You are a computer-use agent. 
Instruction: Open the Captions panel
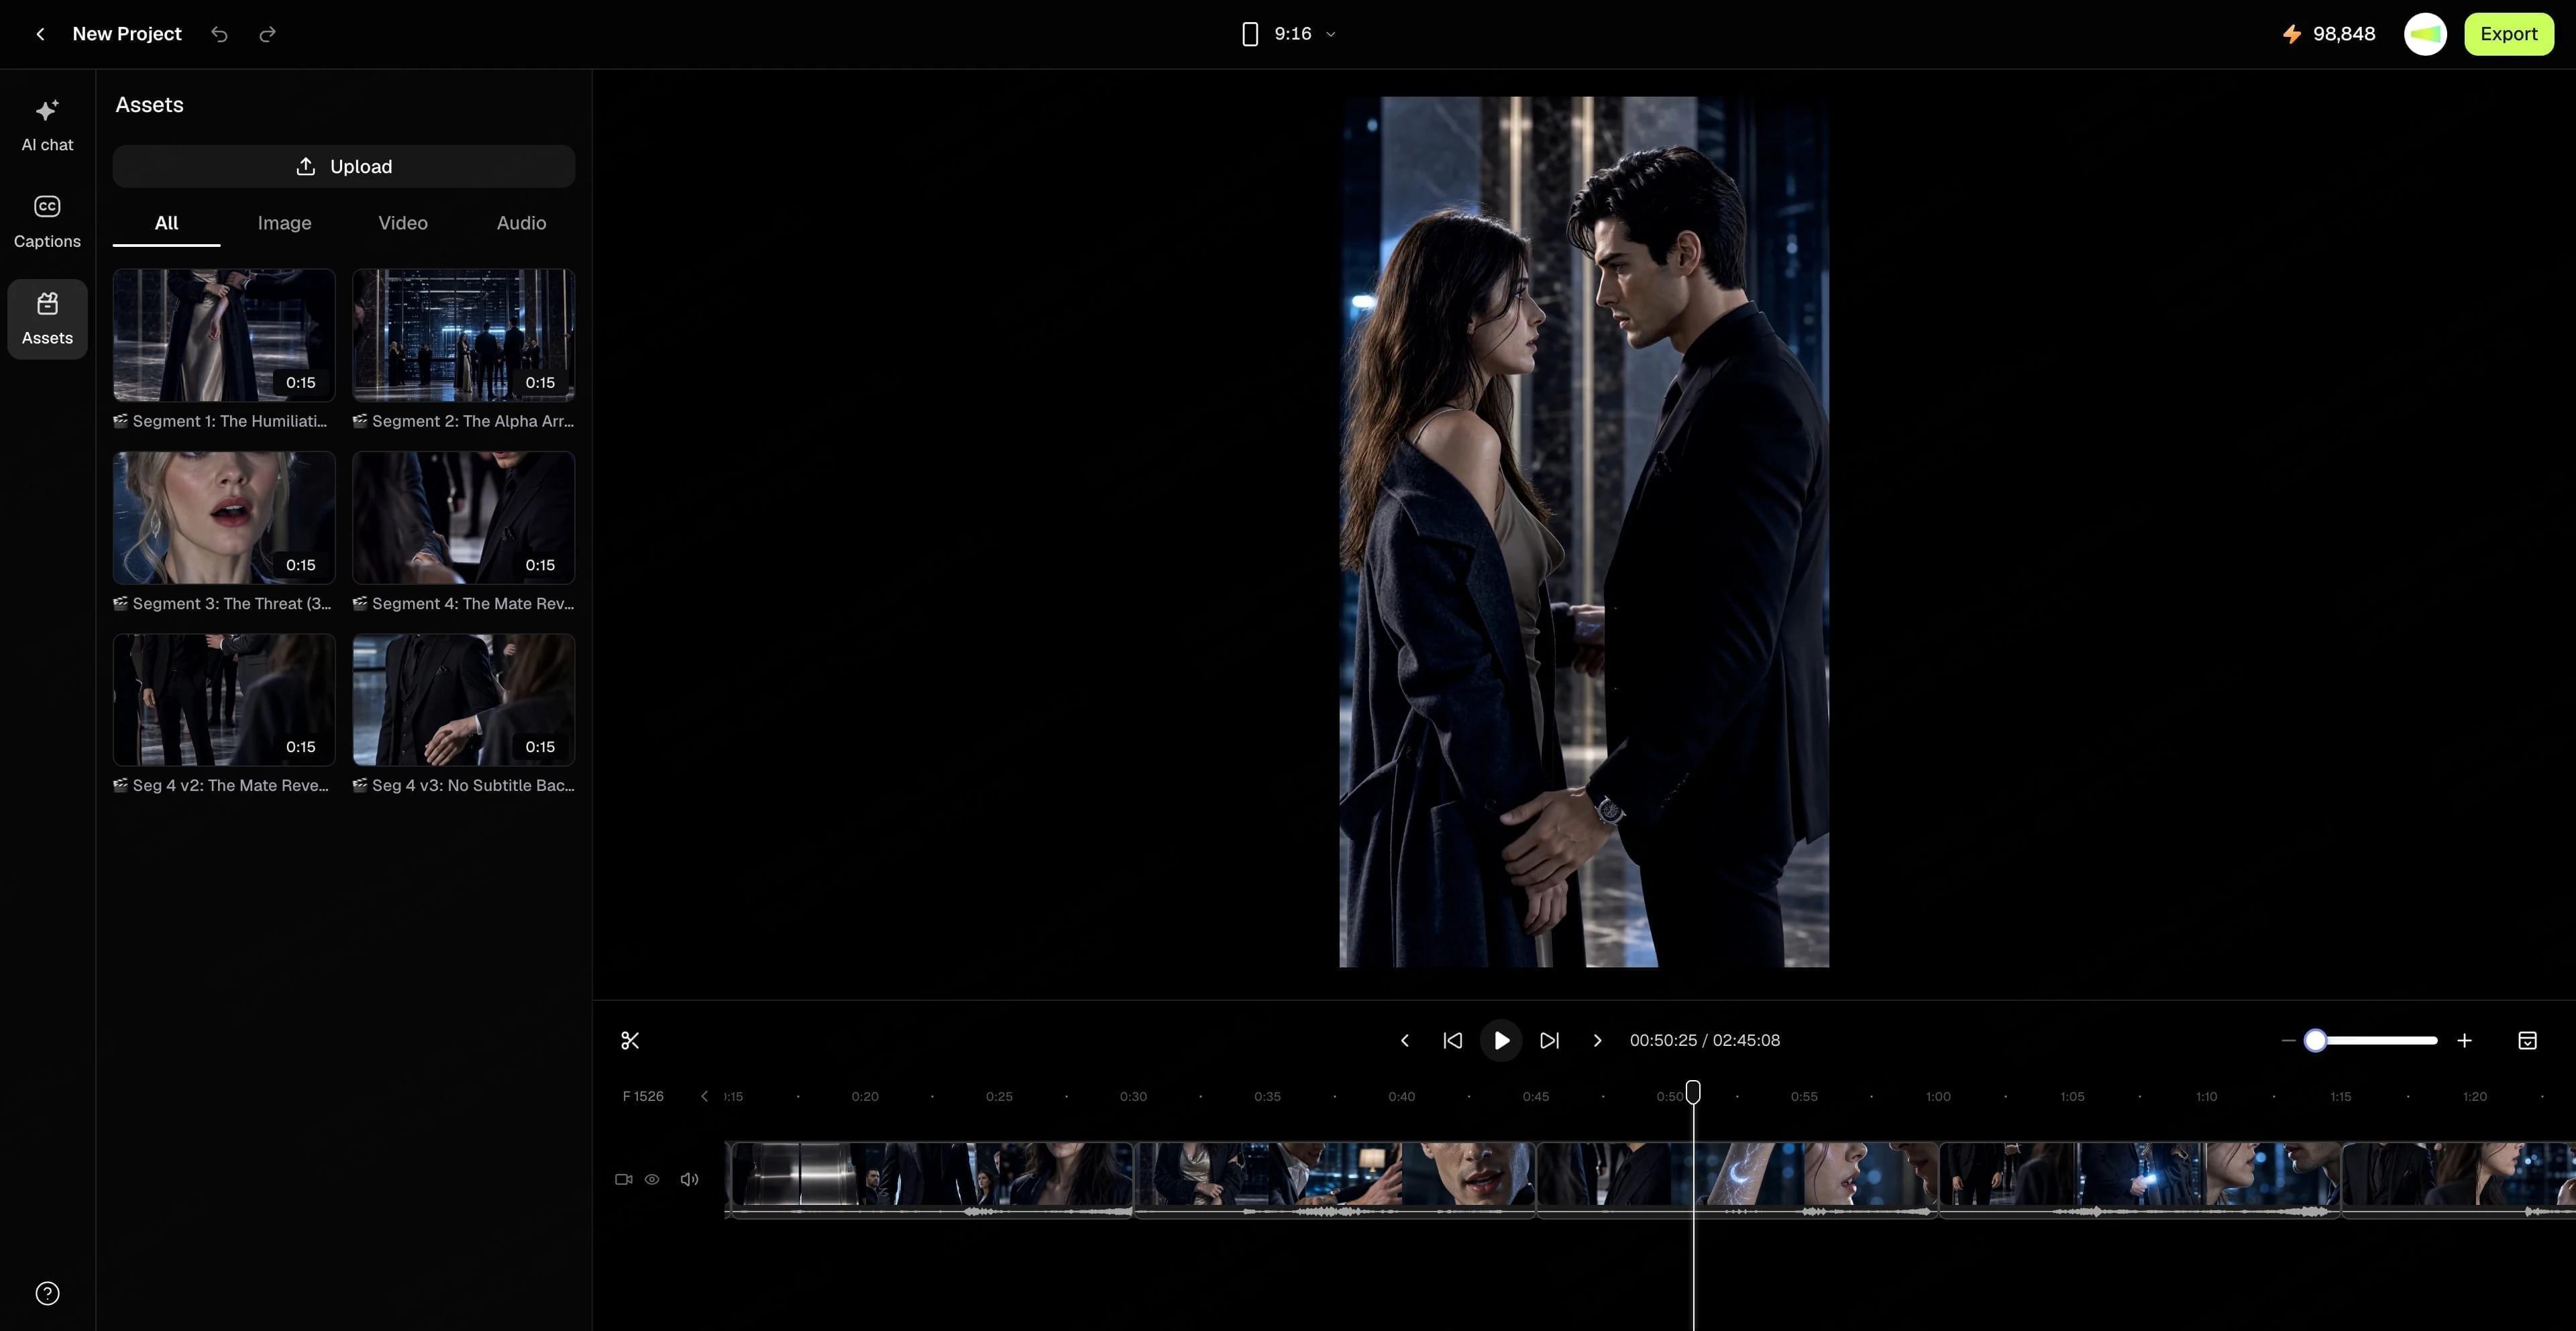point(47,222)
